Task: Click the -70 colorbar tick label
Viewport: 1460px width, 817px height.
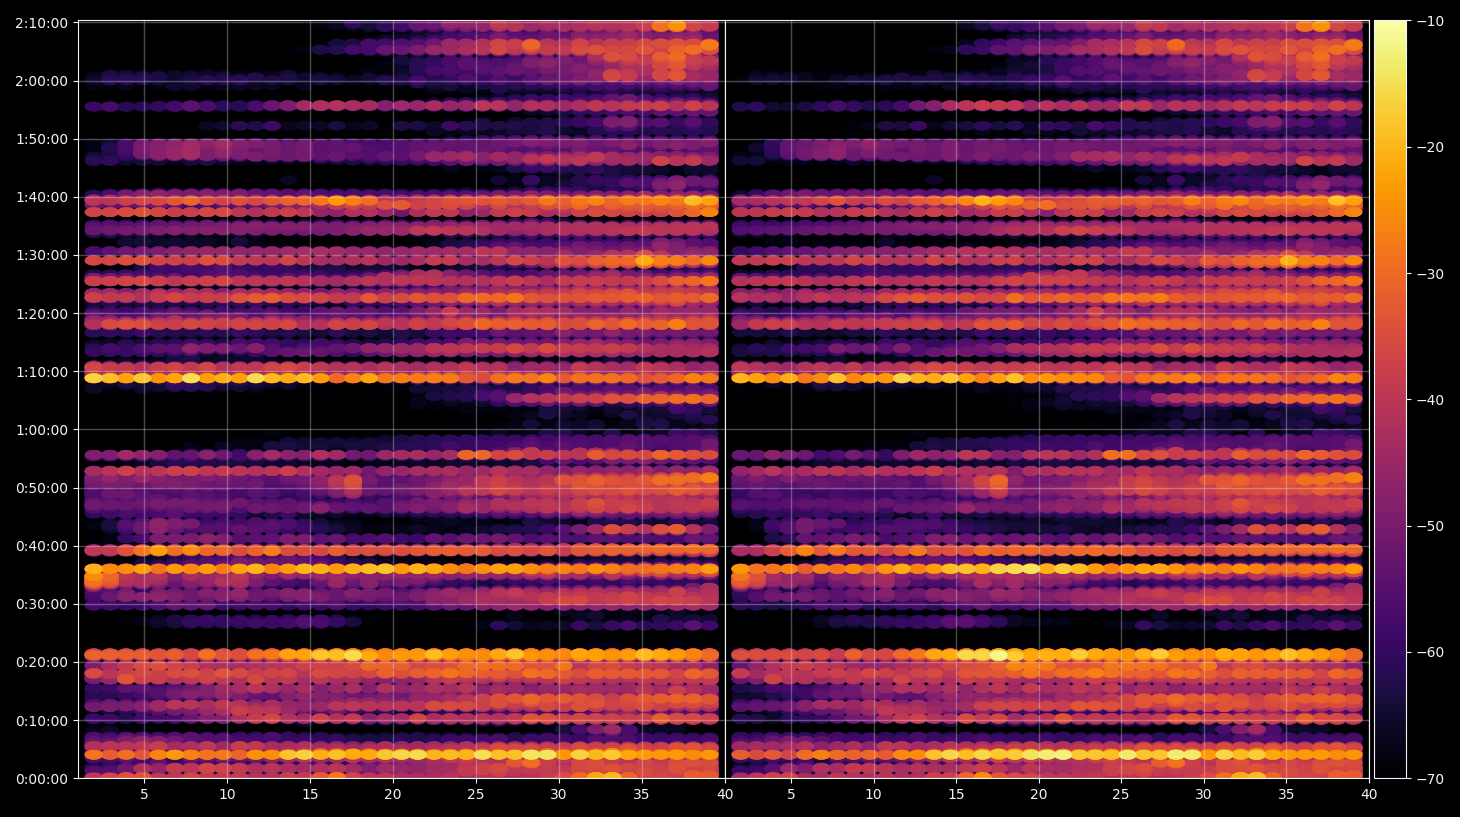Action: point(1430,778)
